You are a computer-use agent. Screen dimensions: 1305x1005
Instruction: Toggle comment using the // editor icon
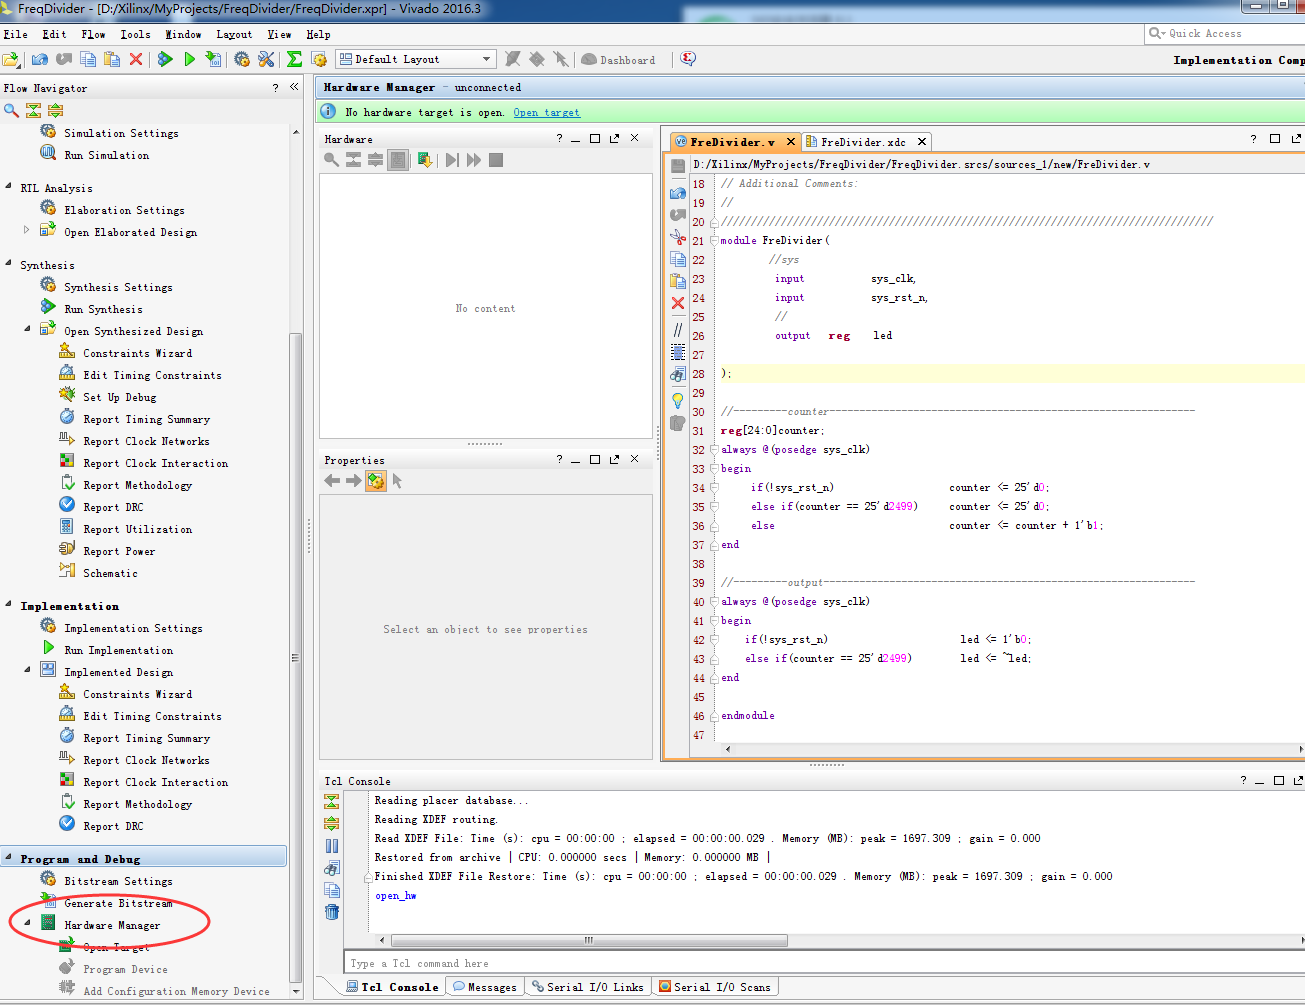678,329
